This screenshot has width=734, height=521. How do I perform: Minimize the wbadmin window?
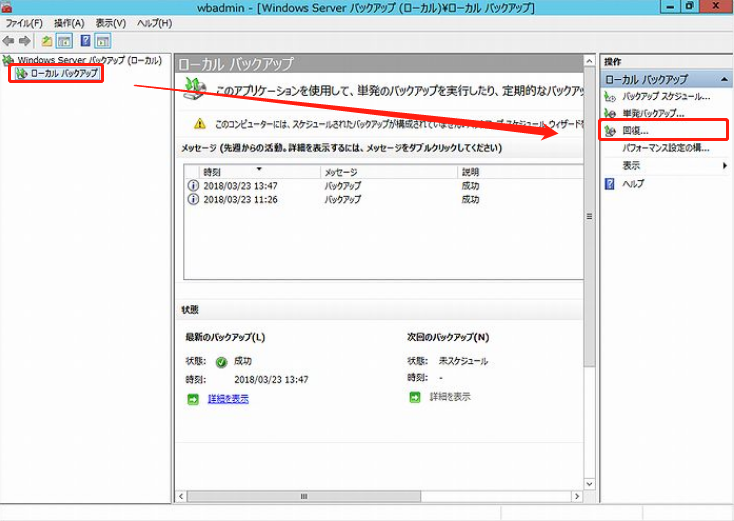pos(670,7)
